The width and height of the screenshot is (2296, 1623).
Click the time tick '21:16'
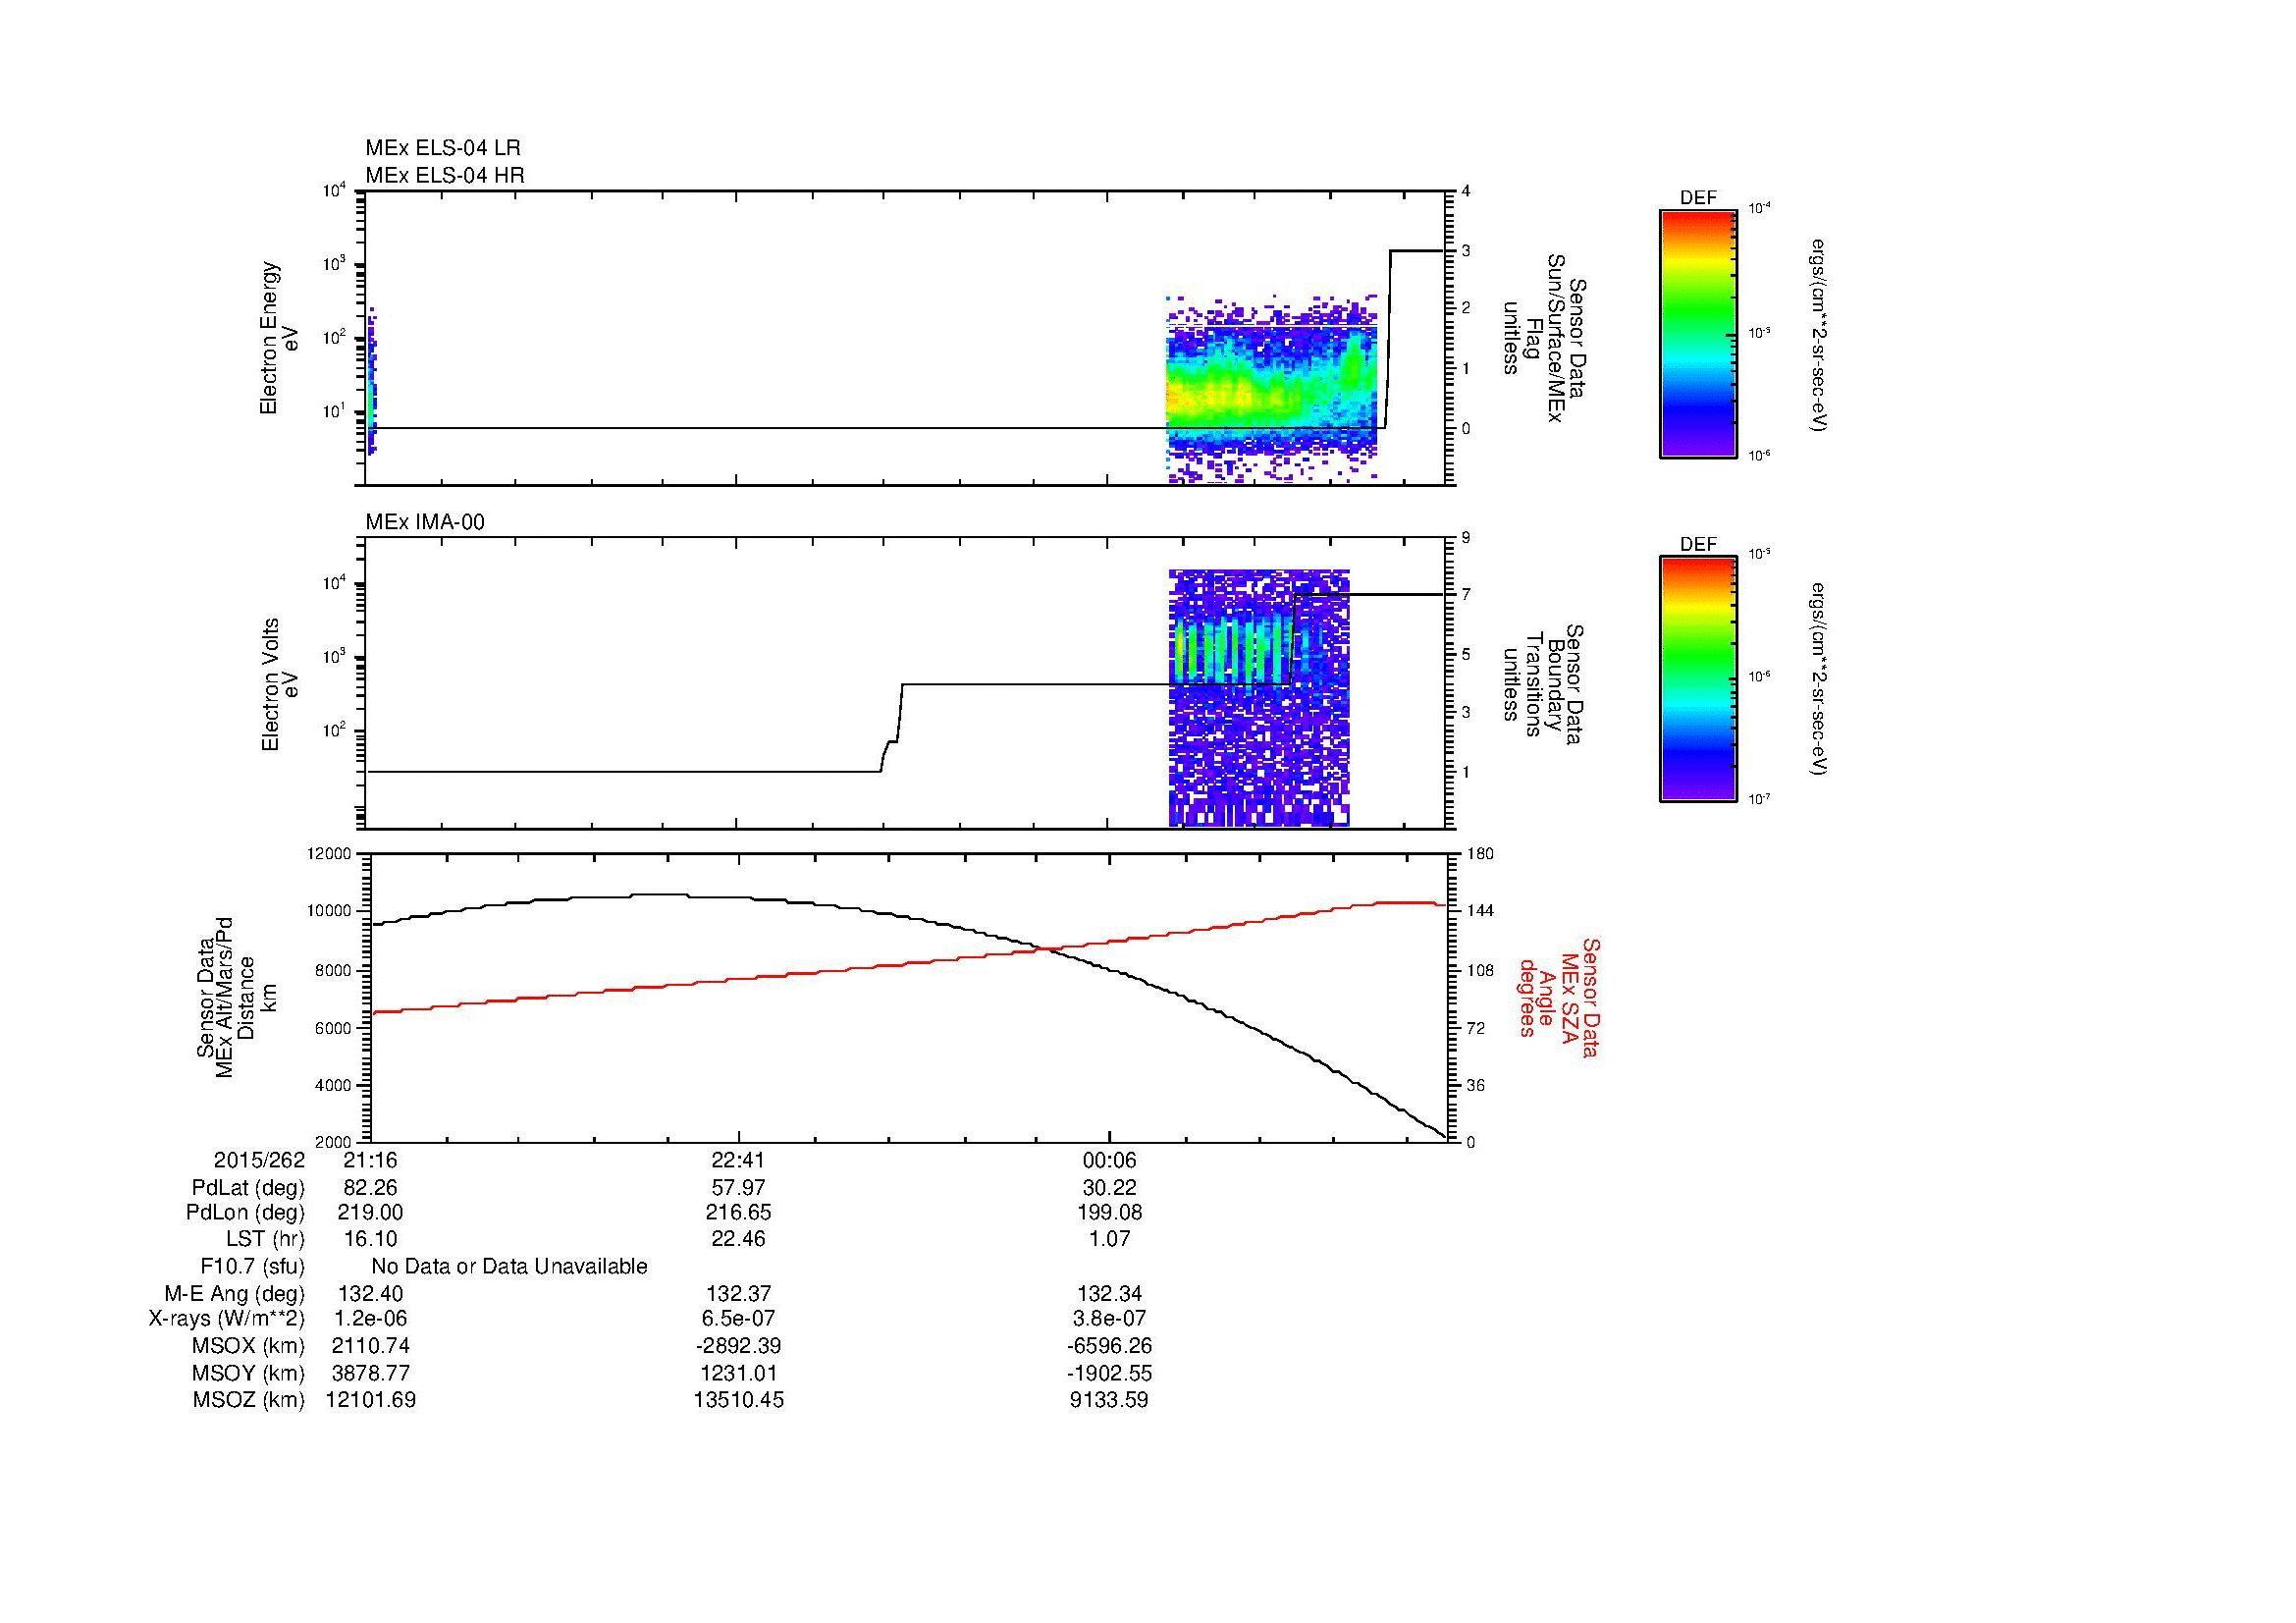coord(370,1161)
